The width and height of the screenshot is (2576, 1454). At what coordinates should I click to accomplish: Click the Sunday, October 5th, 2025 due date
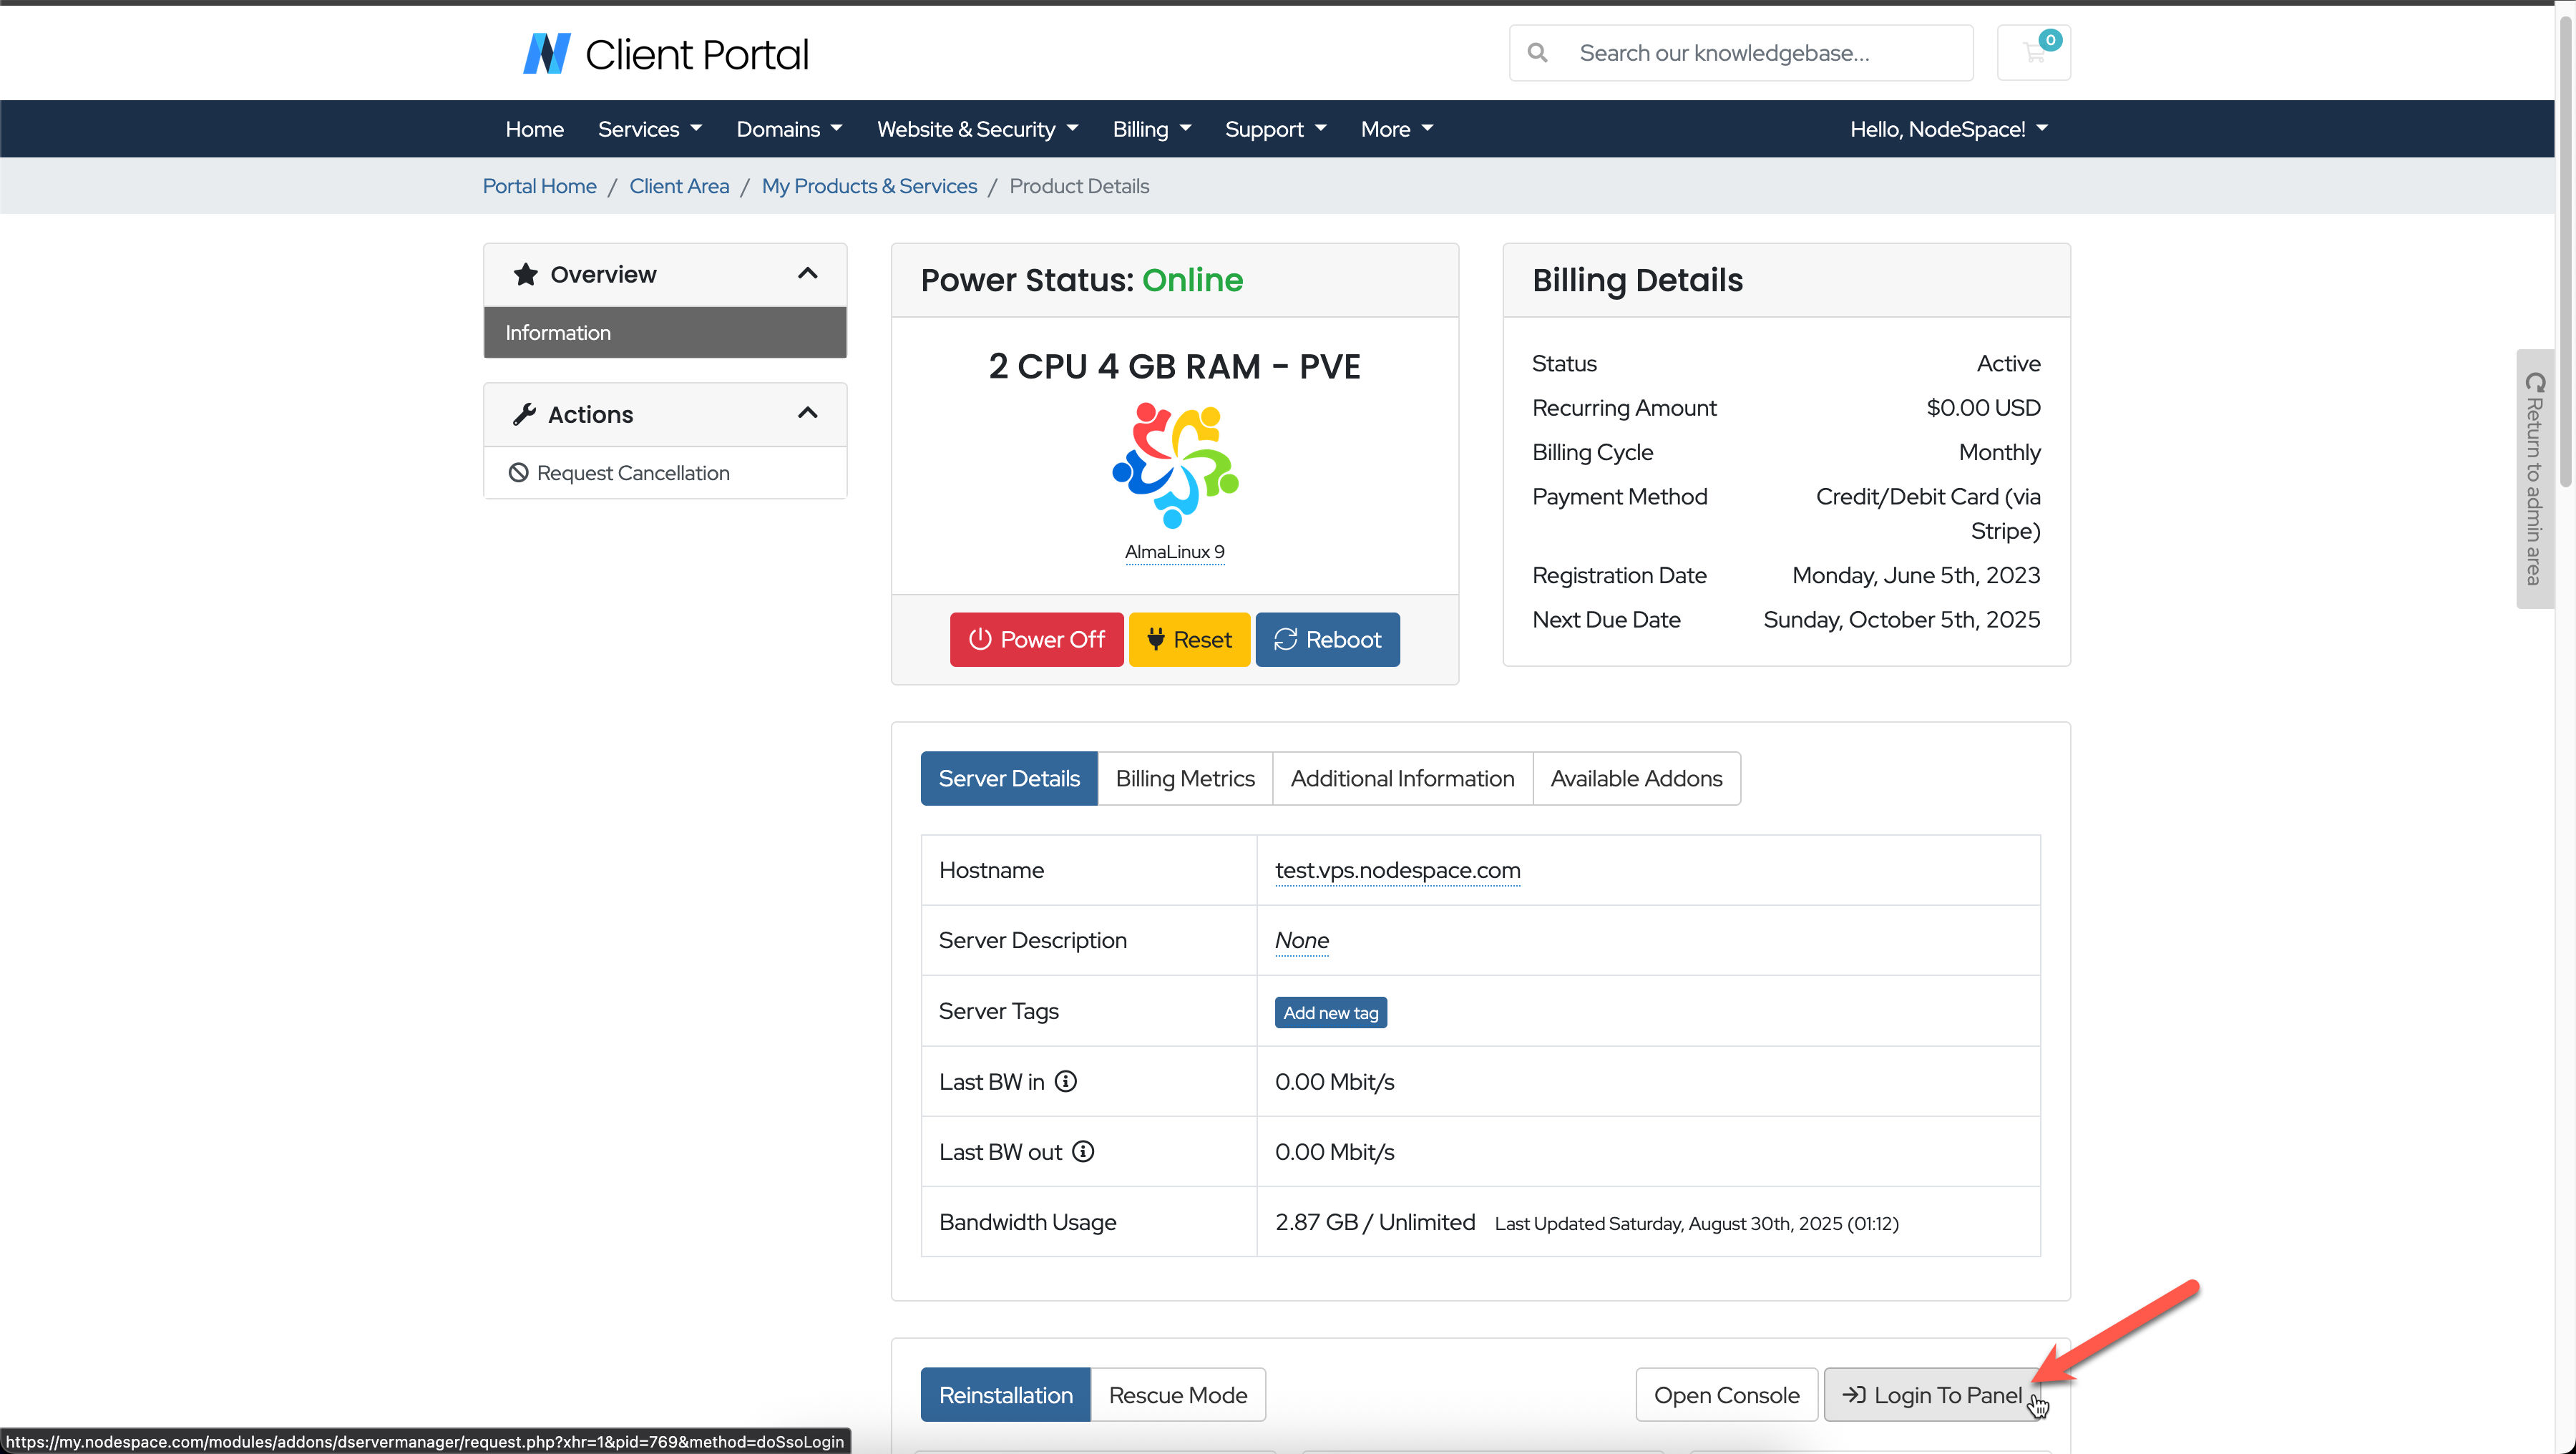[x=1901, y=619]
